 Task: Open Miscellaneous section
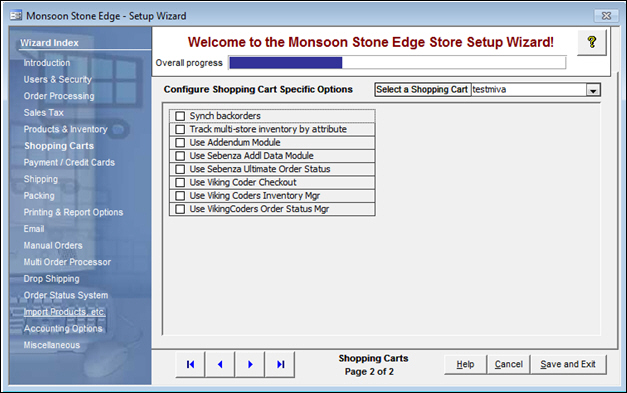[x=52, y=345]
